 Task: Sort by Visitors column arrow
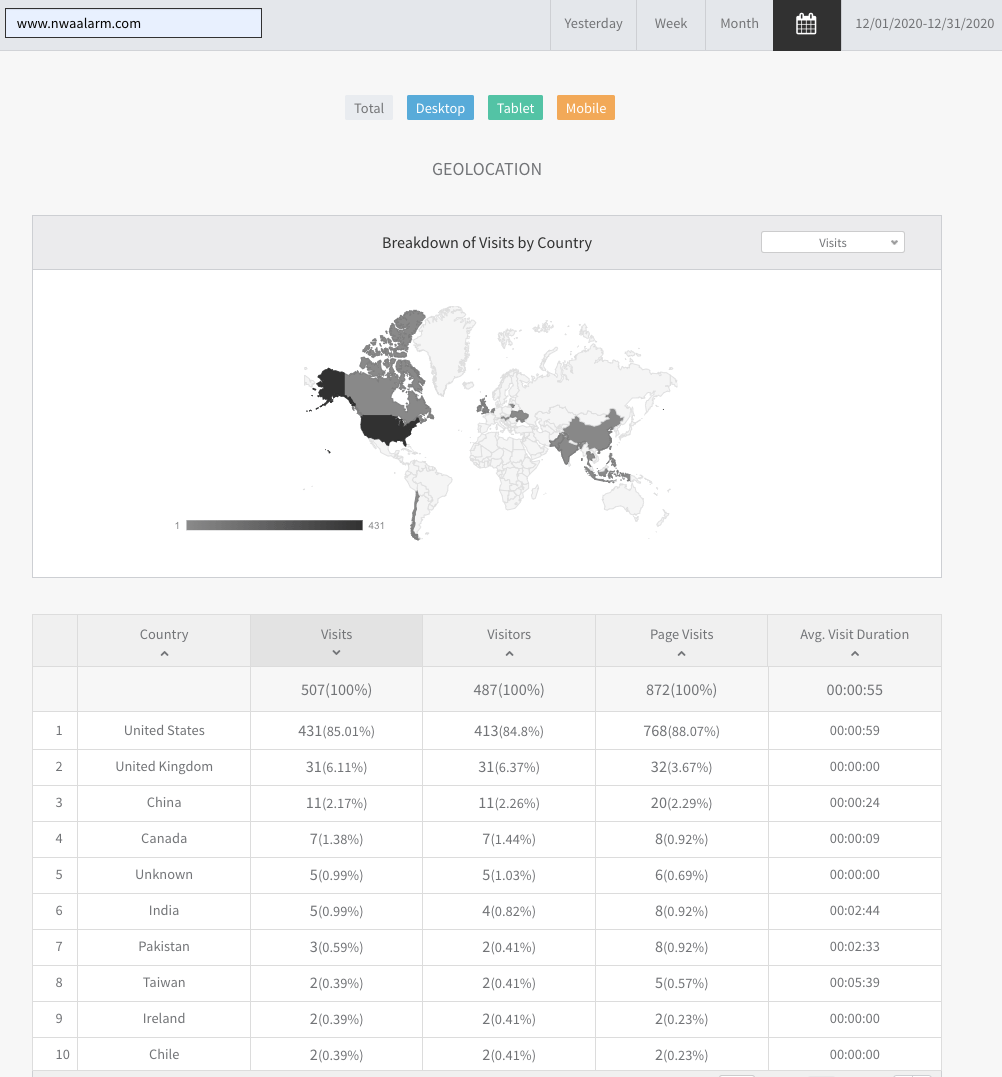(x=509, y=654)
